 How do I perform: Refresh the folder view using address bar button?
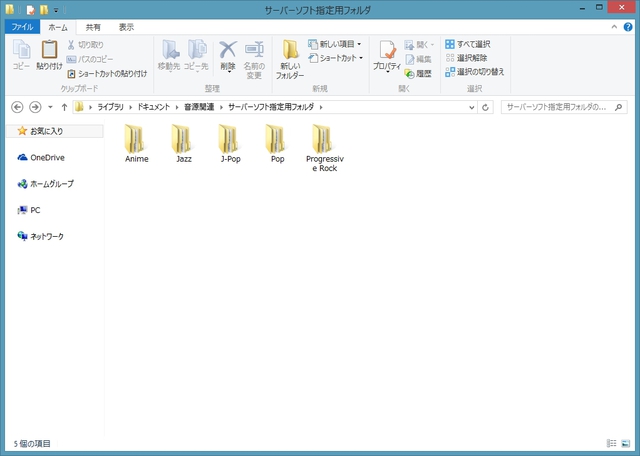pos(486,107)
